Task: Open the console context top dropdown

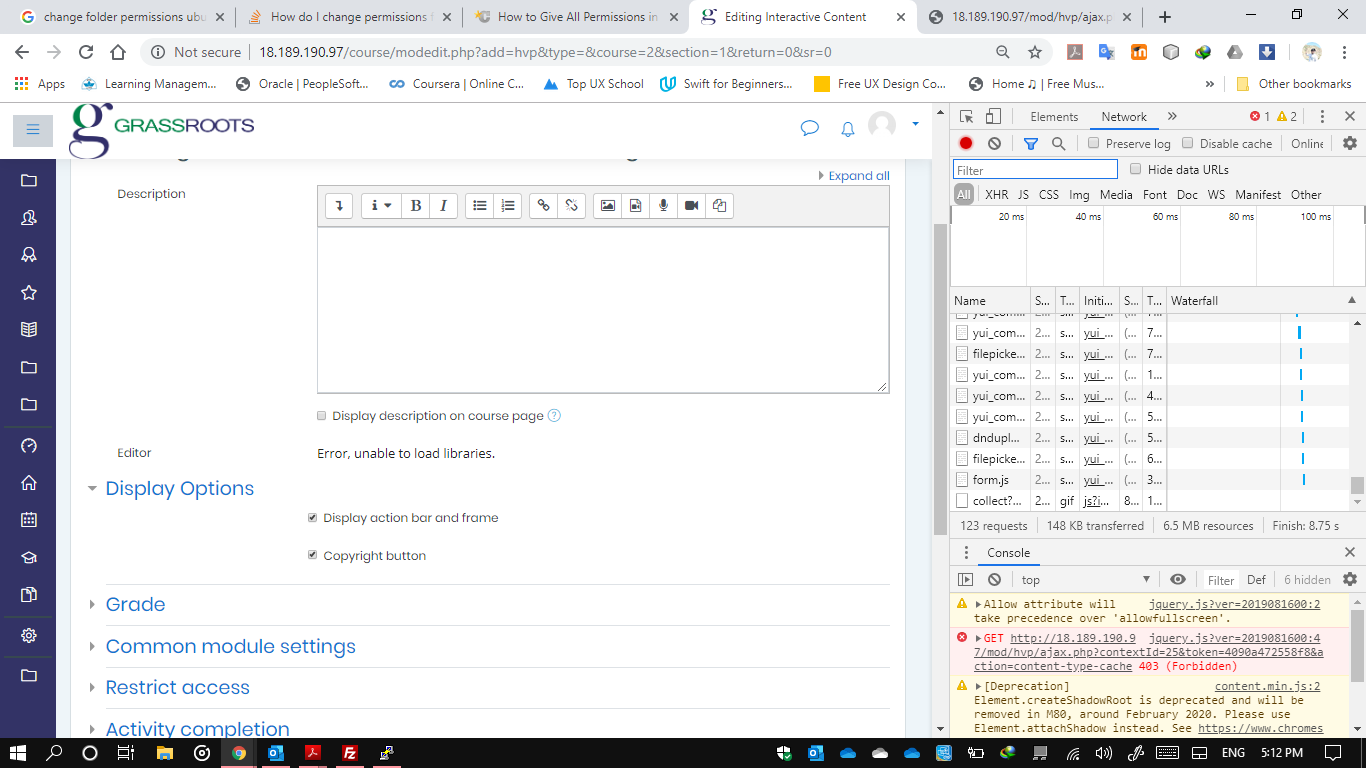Action: point(1086,580)
